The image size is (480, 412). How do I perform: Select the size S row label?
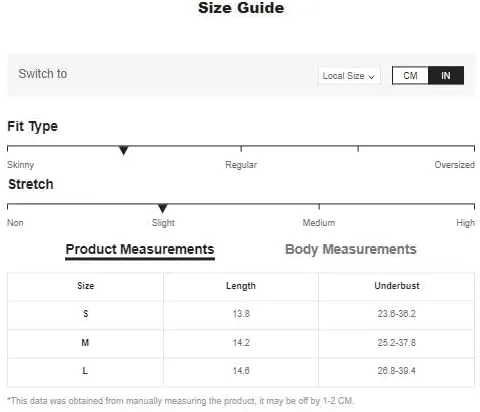[x=86, y=314]
